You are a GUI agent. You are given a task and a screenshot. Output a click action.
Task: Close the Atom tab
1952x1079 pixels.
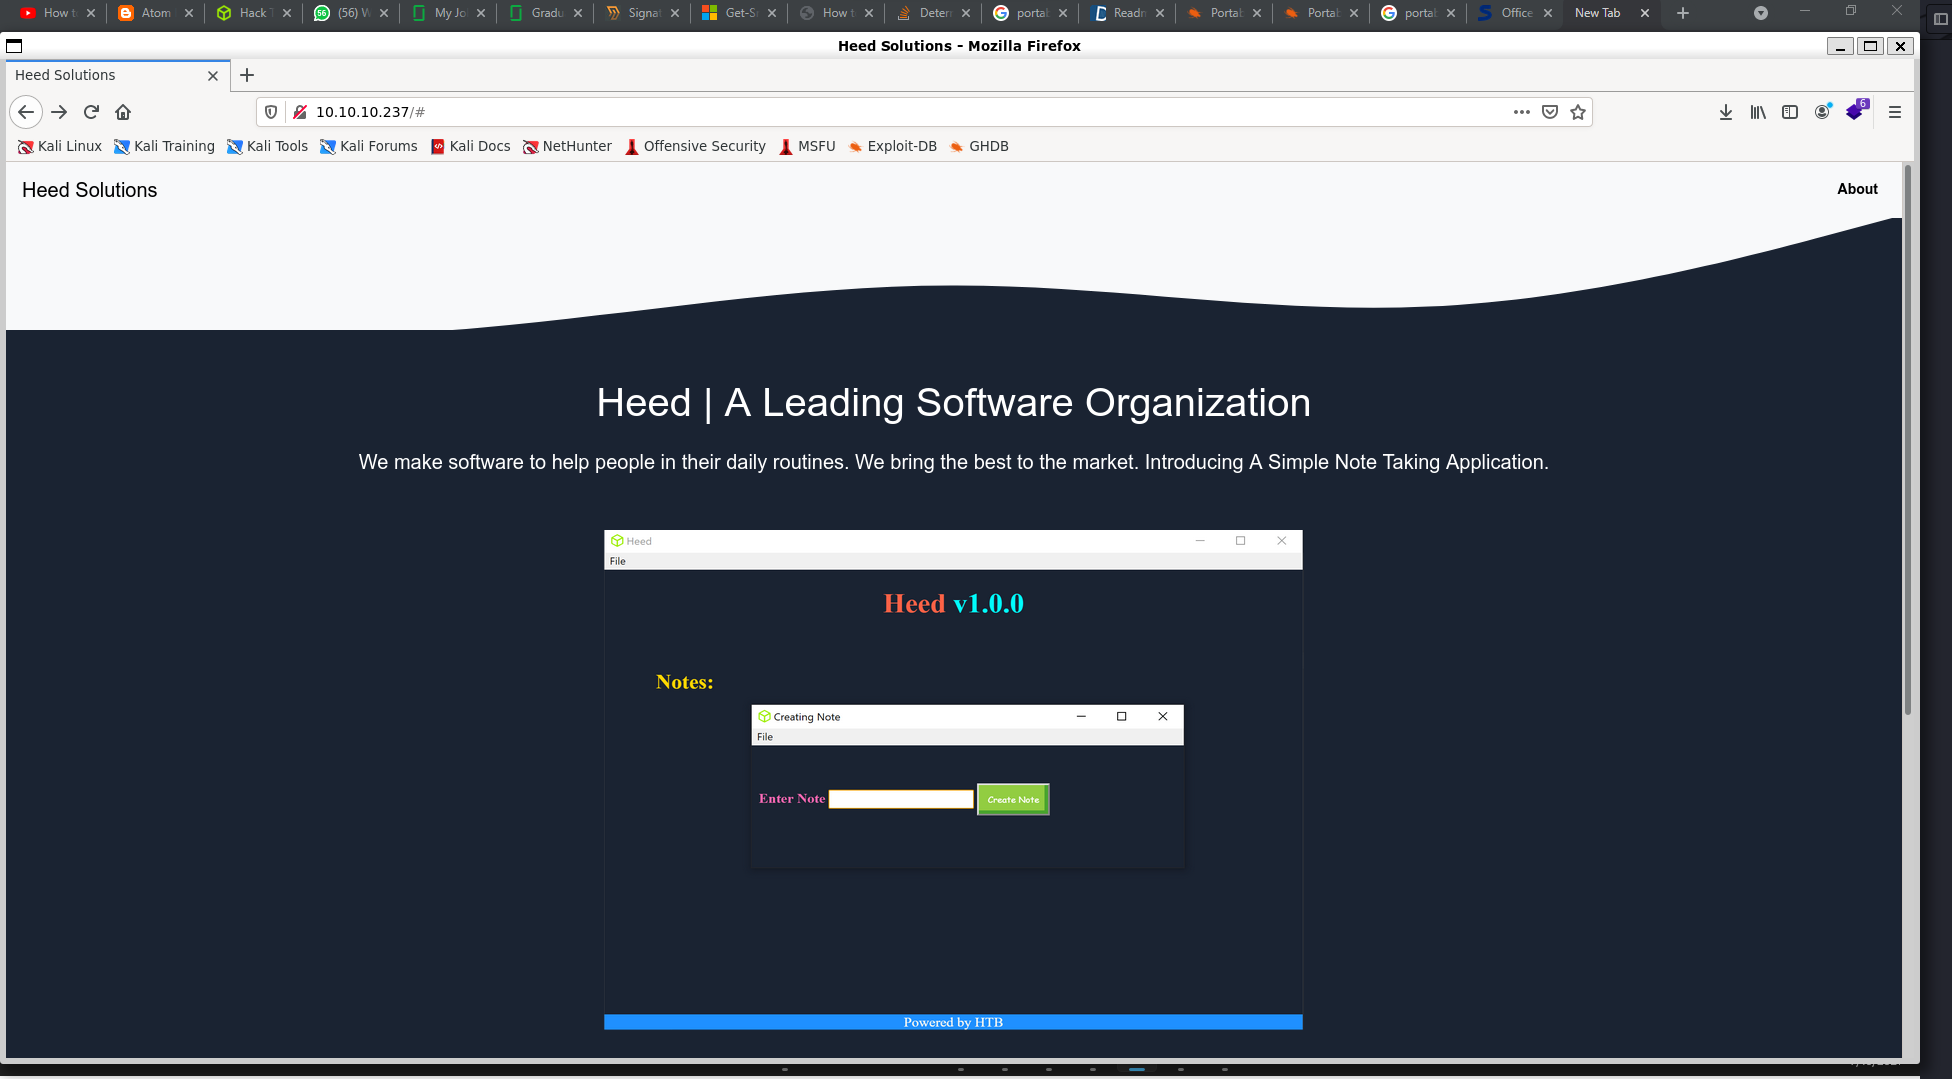pos(189,13)
